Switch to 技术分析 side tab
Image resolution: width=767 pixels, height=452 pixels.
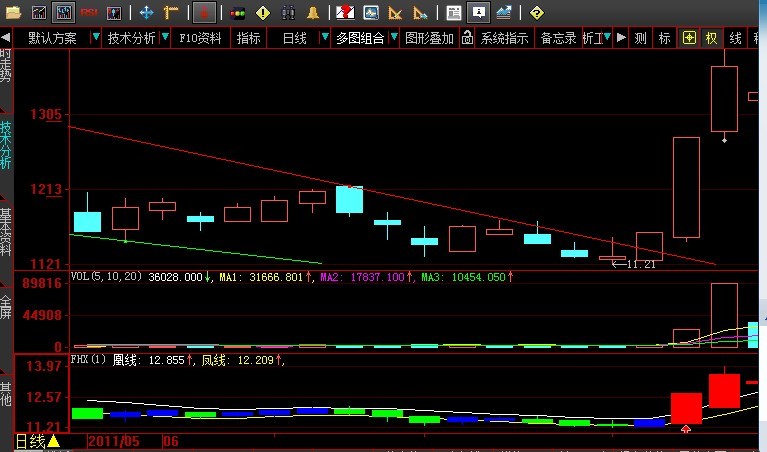6,145
